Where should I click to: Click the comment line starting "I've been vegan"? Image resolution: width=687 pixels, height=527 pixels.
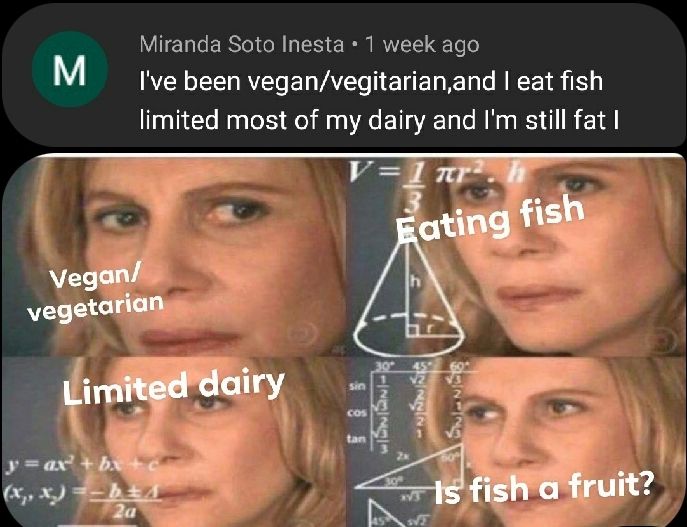pyautogui.click(x=370, y=82)
